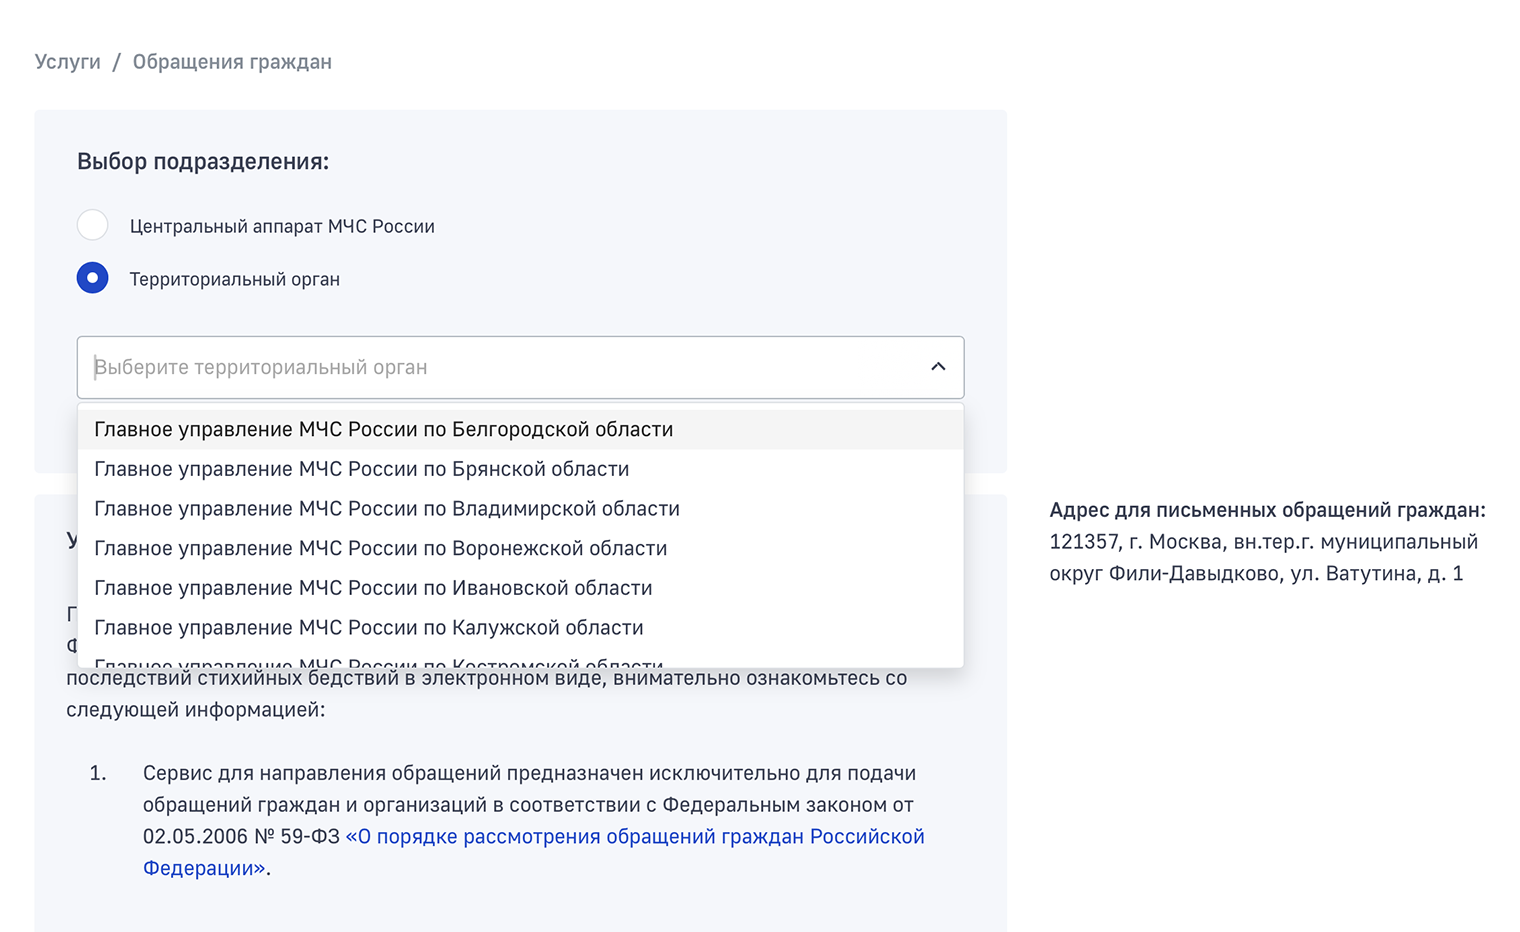Click the Выбор подразделения heading
1520x932 pixels.
click(x=203, y=162)
